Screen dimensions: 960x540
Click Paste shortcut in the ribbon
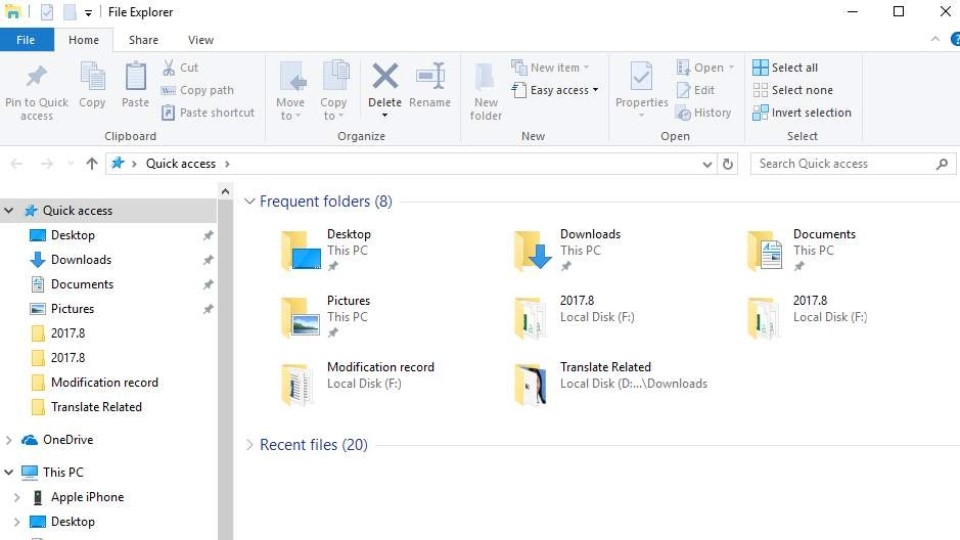[208, 113]
